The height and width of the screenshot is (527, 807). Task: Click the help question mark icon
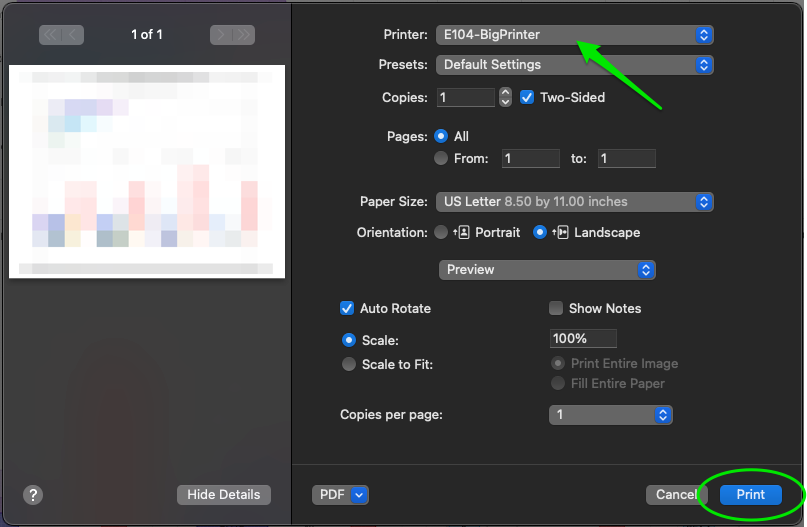point(33,495)
